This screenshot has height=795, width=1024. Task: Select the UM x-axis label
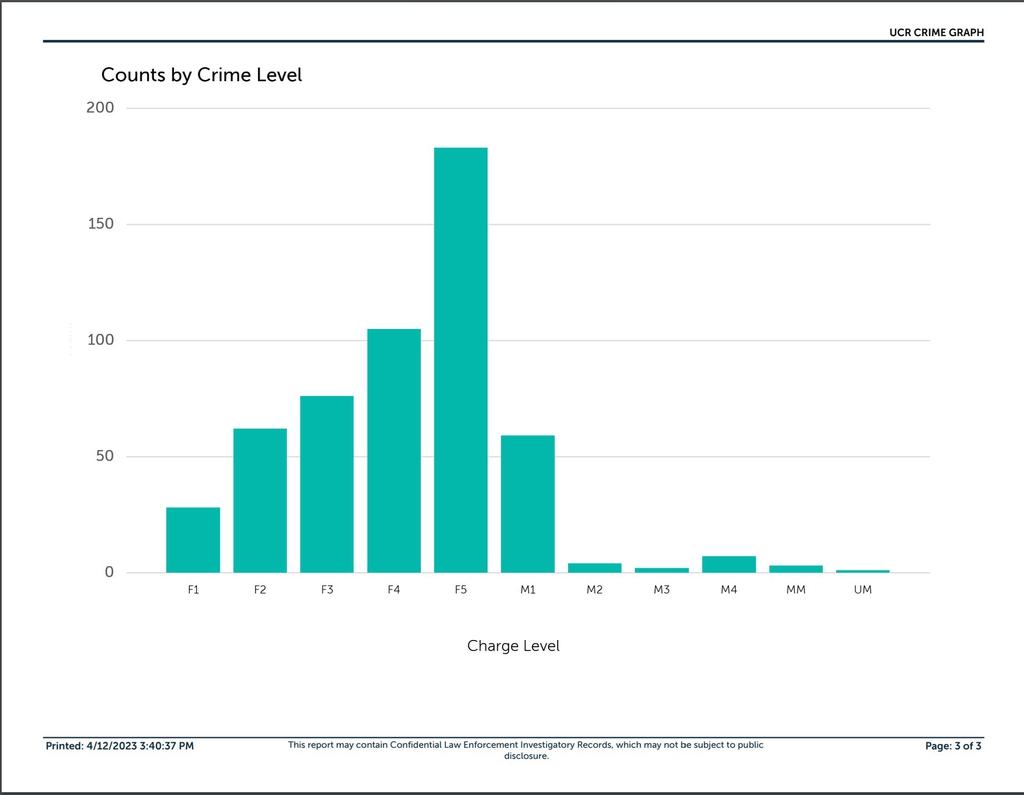[863, 590]
